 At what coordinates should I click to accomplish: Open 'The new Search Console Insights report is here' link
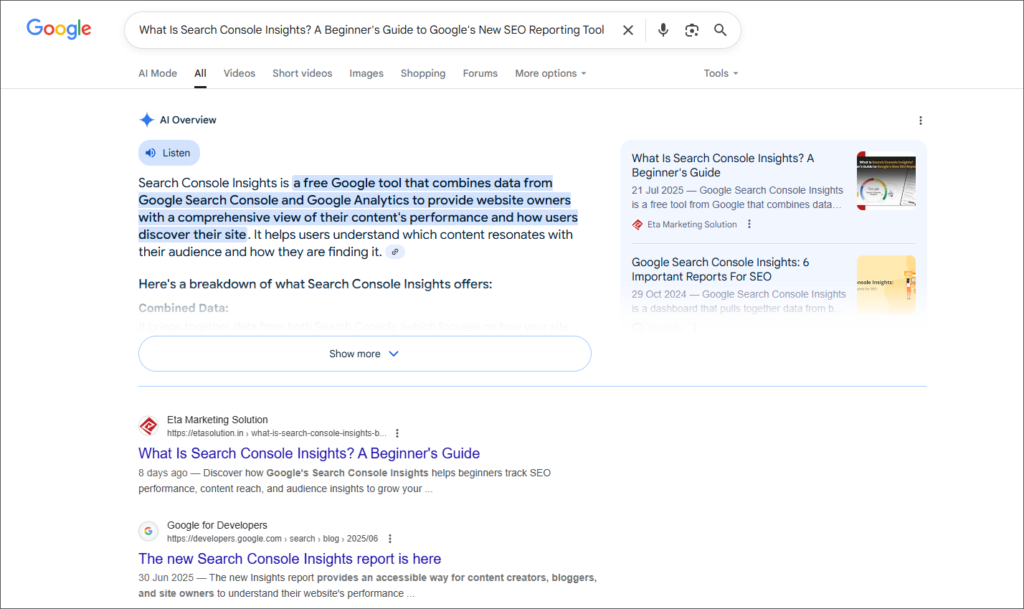tap(289, 559)
